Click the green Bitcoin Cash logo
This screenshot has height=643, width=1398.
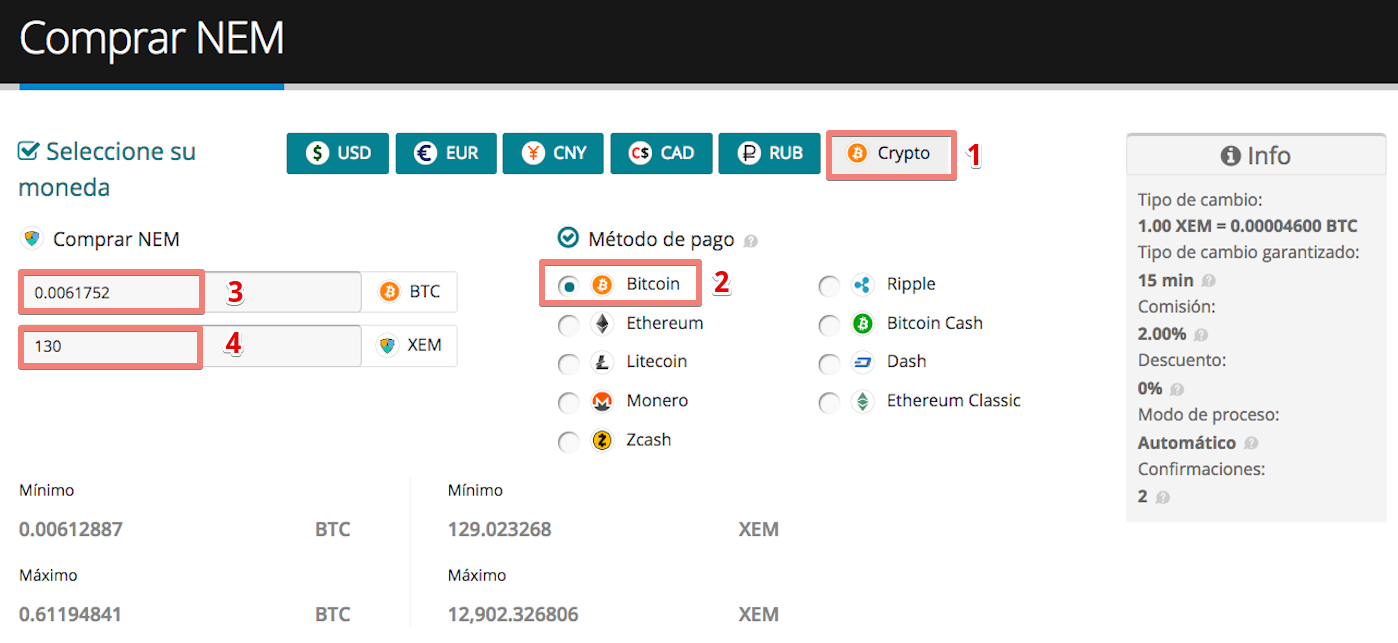[862, 324]
